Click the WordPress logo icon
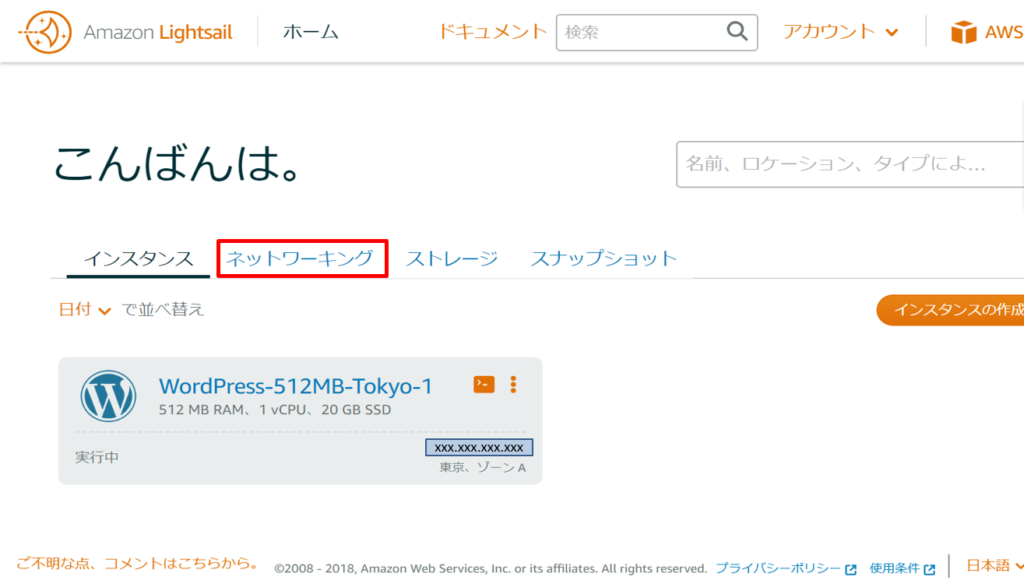This screenshot has height=584, width=1024. click(108, 396)
